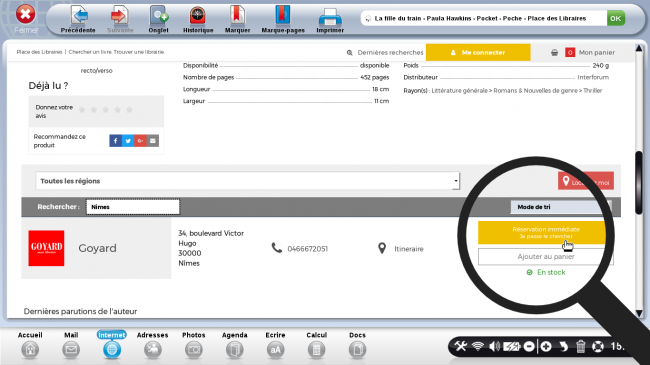Open the Ecrire writing section
The height and width of the screenshot is (365, 650).
tap(275, 345)
